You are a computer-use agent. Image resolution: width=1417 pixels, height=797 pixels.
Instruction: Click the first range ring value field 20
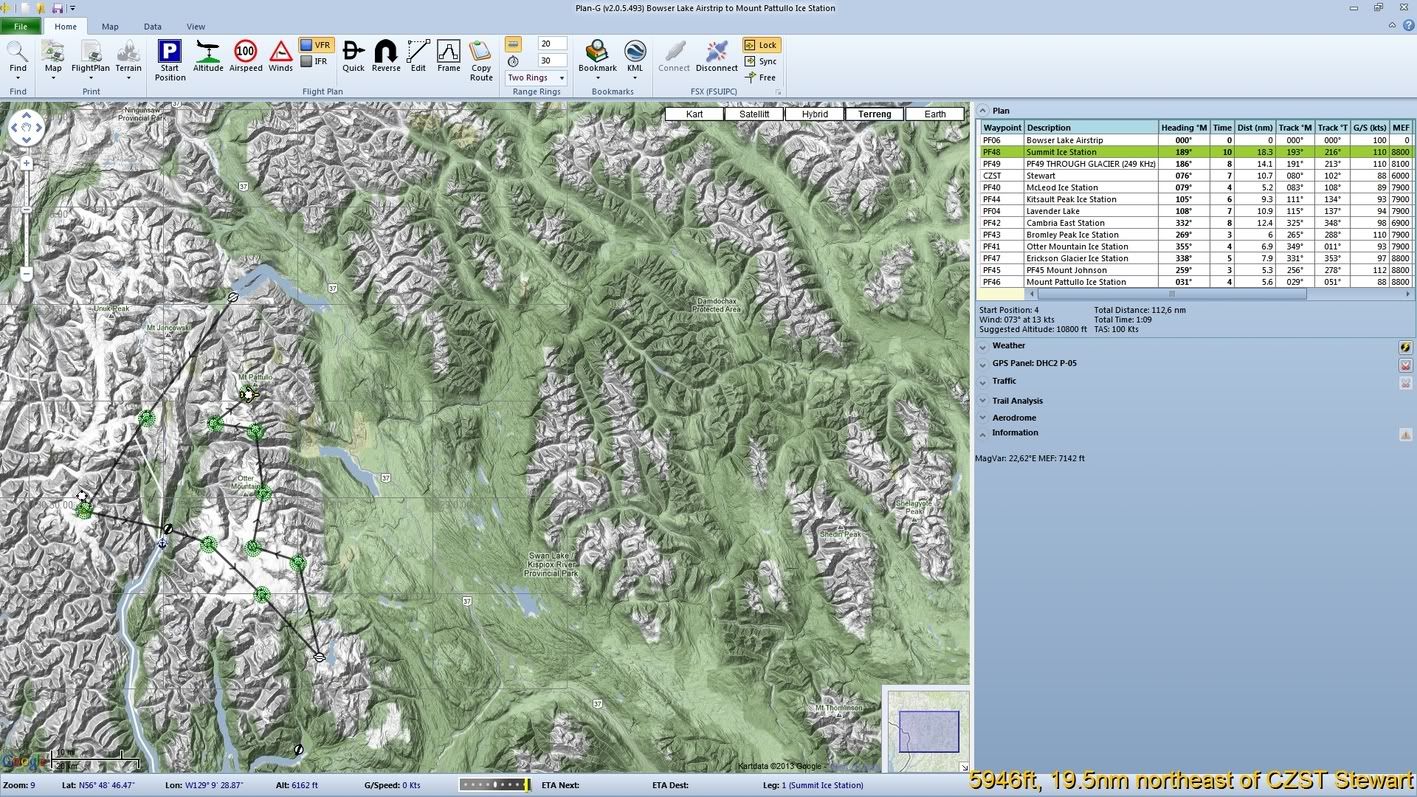click(x=552, y=44)
